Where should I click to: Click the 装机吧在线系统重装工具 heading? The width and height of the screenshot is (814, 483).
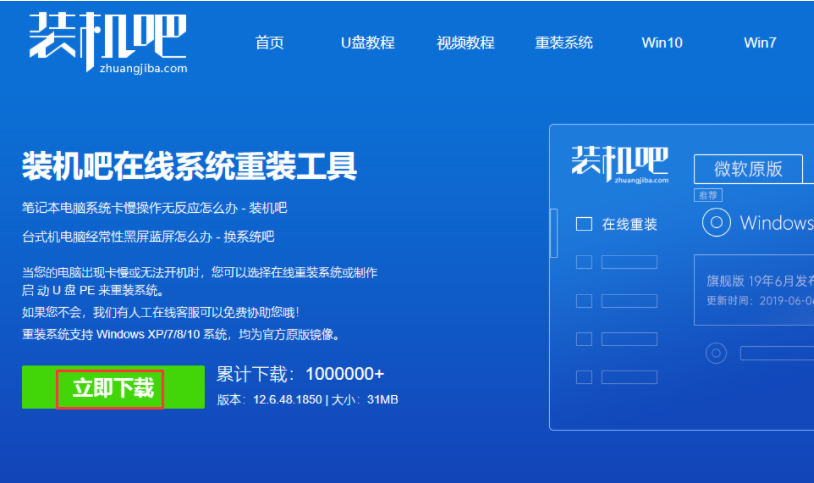coord(189,165)
